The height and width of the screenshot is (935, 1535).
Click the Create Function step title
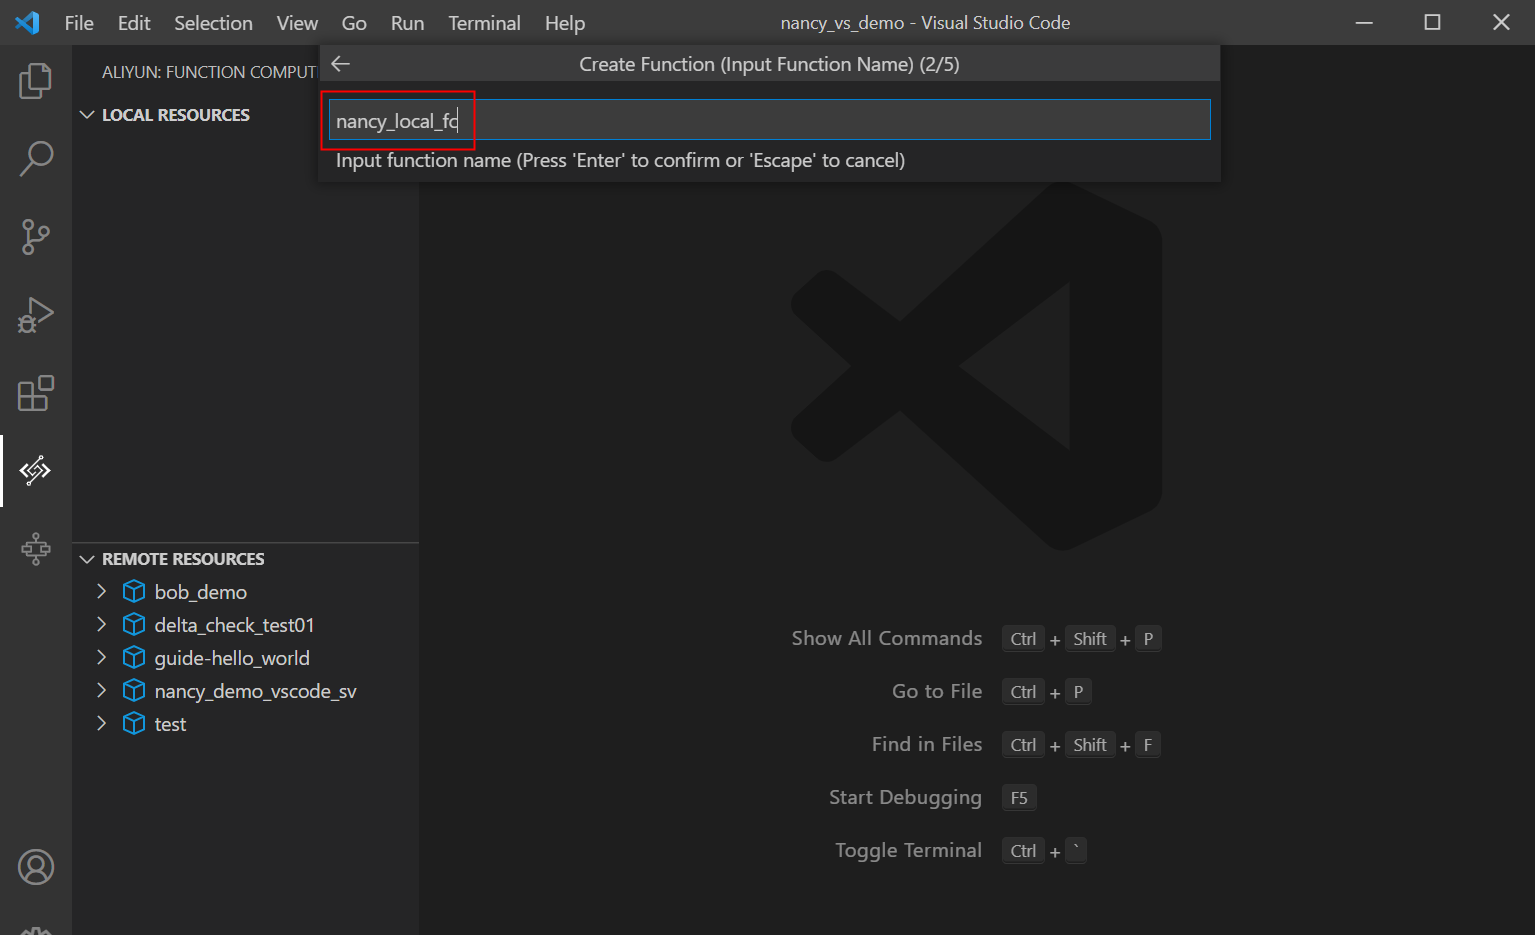769,64
